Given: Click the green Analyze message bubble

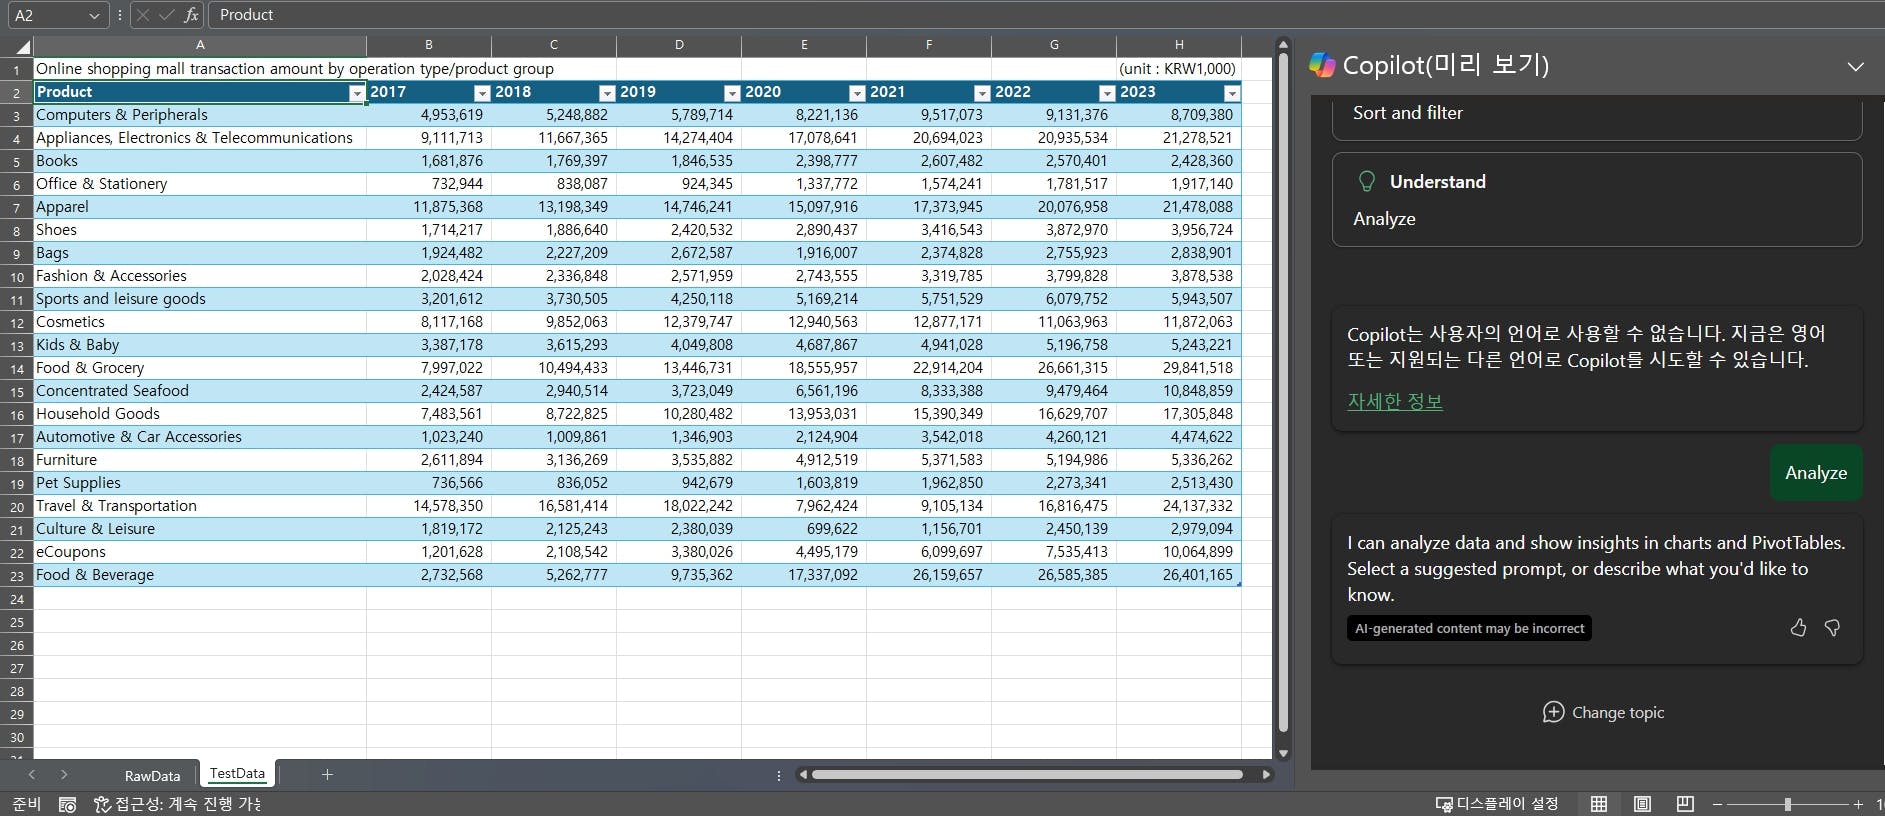Looking at the screenshot, I should click(x=1816, y=473).
